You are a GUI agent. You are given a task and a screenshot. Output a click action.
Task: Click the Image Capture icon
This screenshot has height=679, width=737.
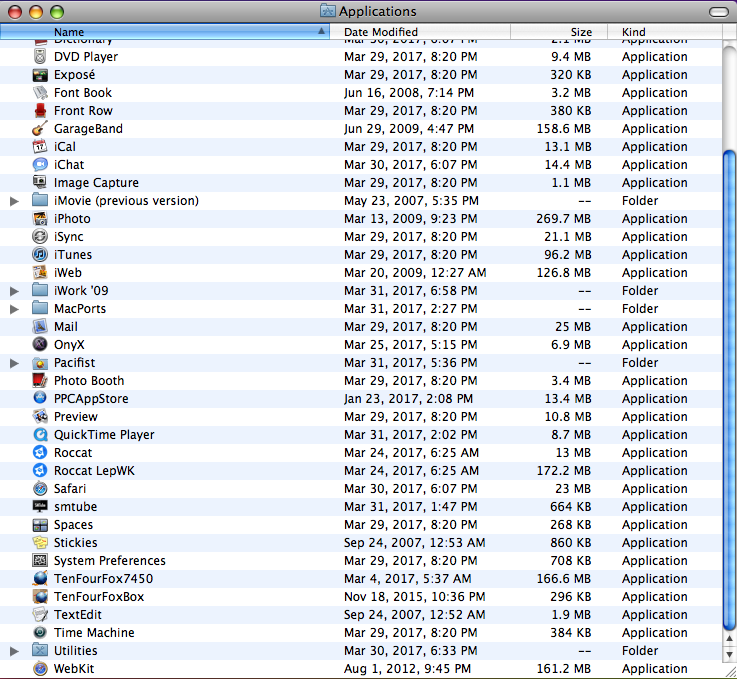pos(40,182)
